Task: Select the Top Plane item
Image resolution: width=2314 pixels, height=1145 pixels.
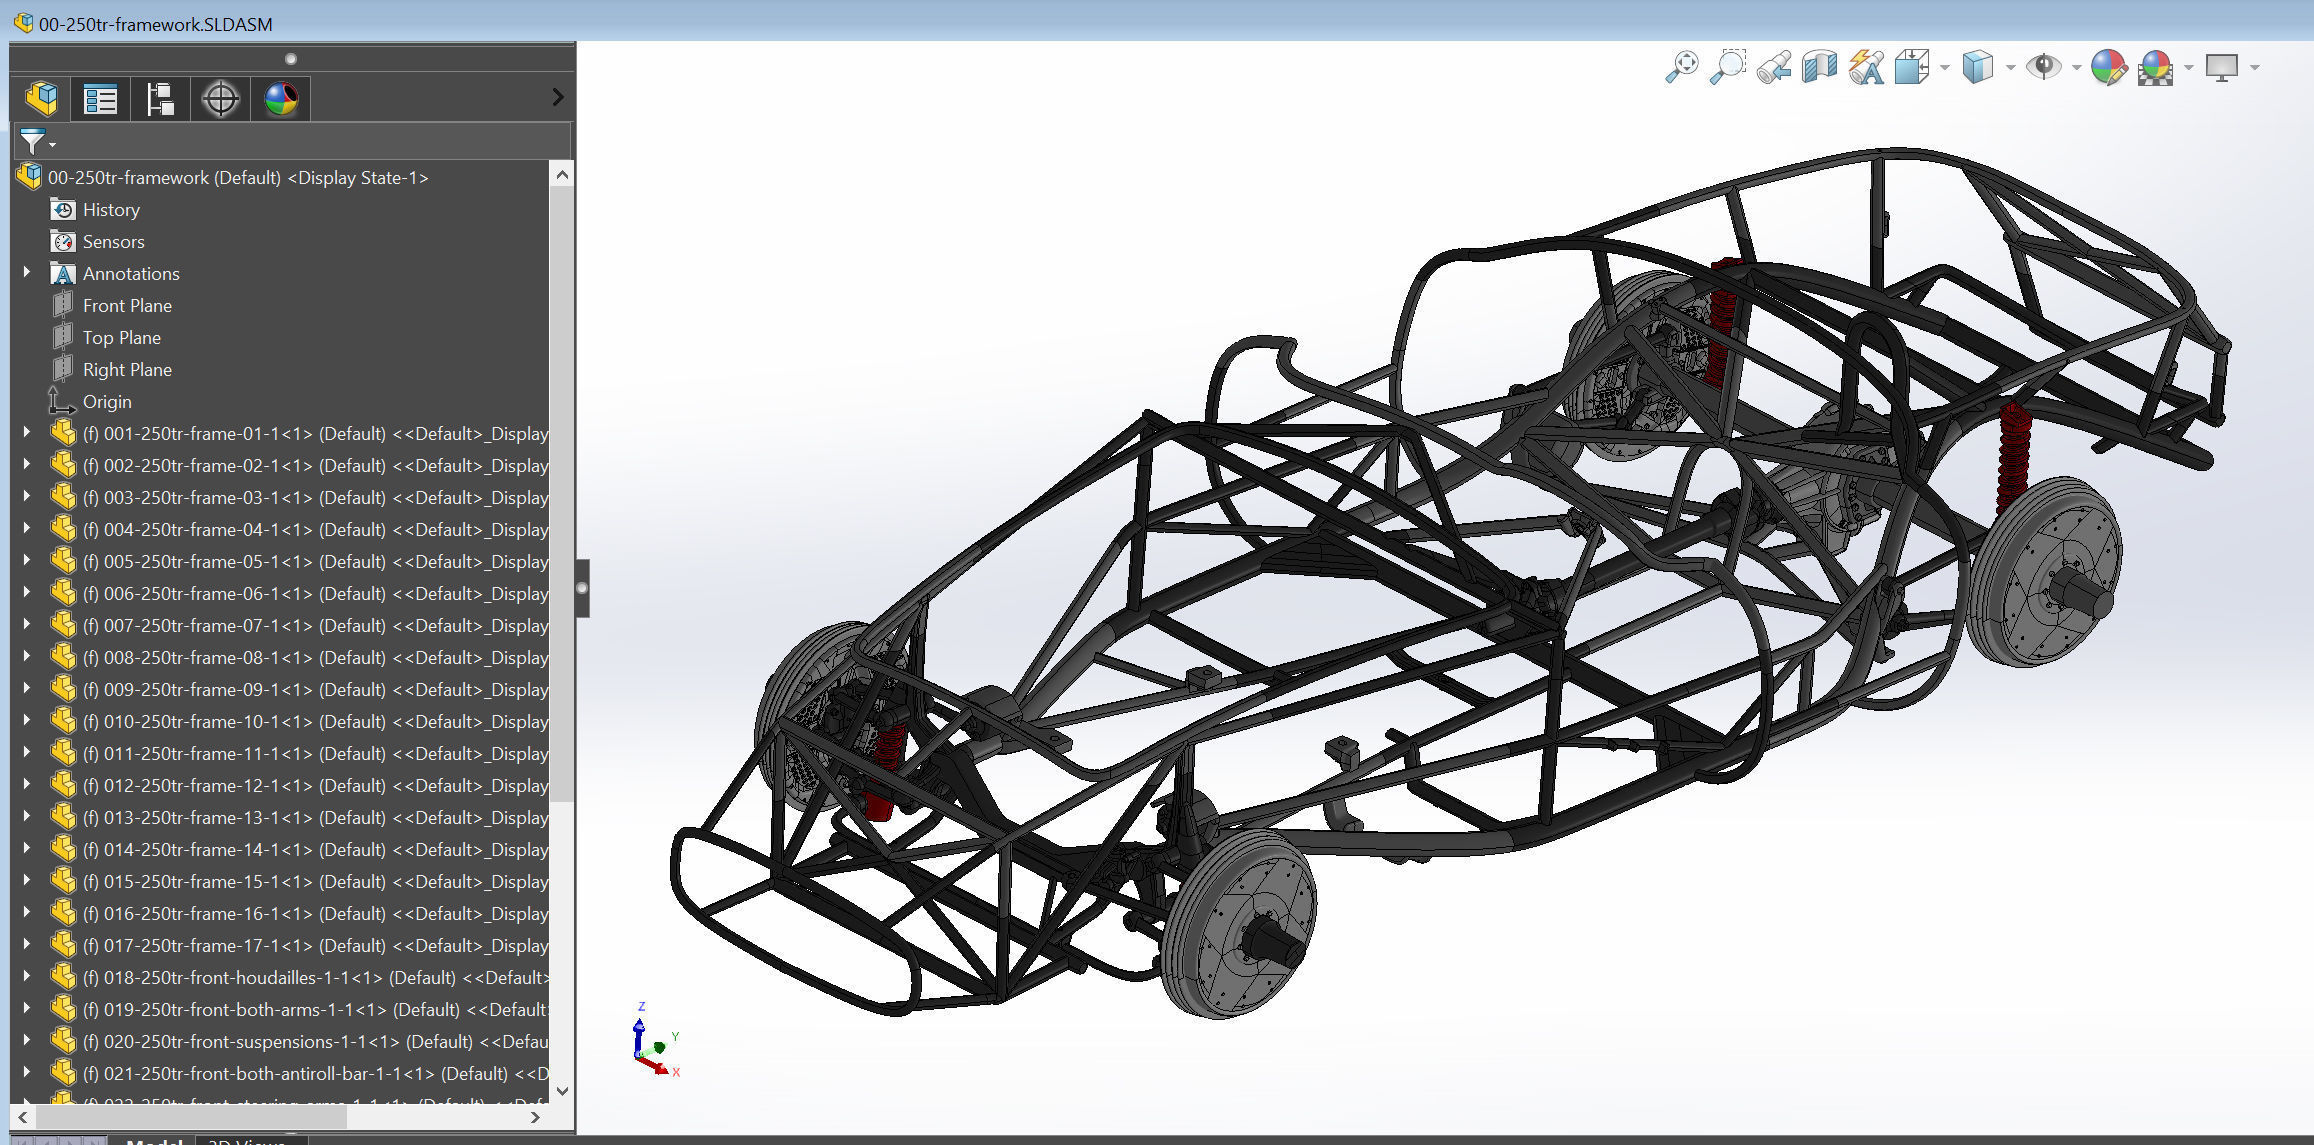Action: [121, 338]
